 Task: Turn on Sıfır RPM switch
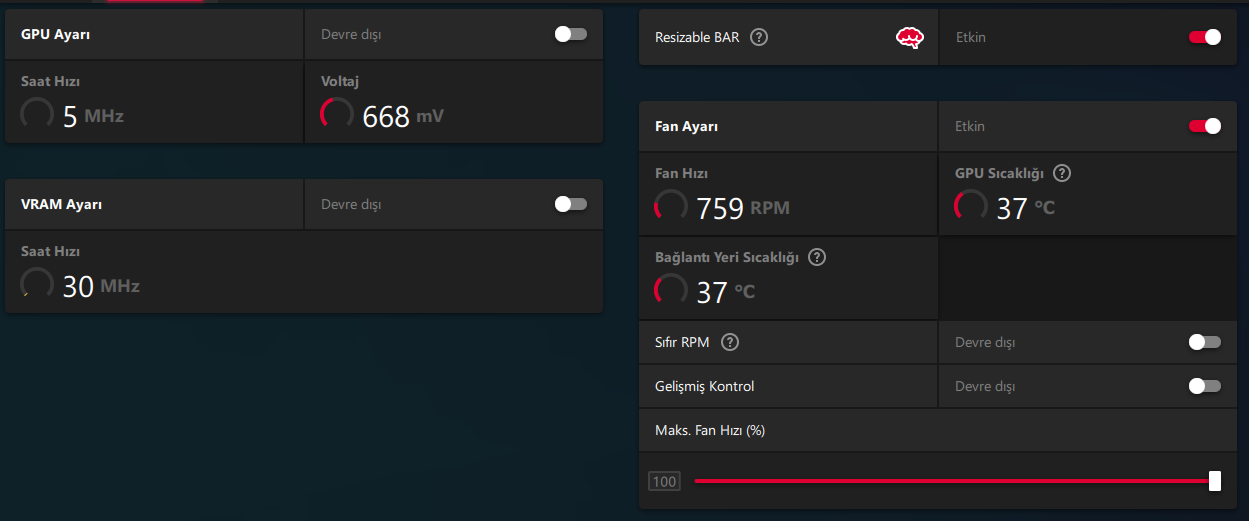[1205, 342]
